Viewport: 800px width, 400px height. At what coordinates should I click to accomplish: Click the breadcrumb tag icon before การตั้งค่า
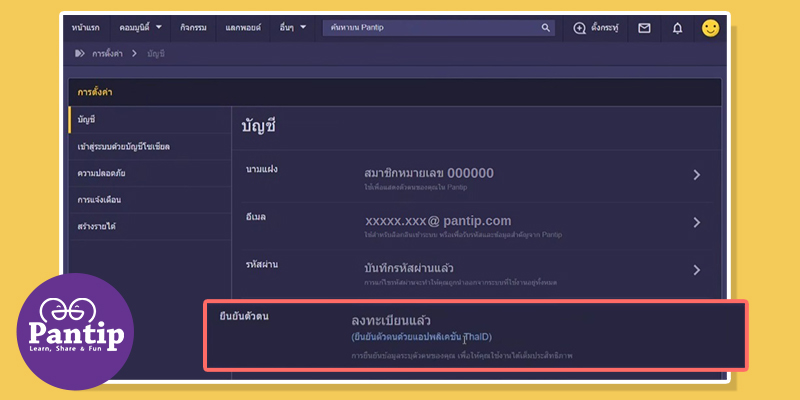point(80,53)
